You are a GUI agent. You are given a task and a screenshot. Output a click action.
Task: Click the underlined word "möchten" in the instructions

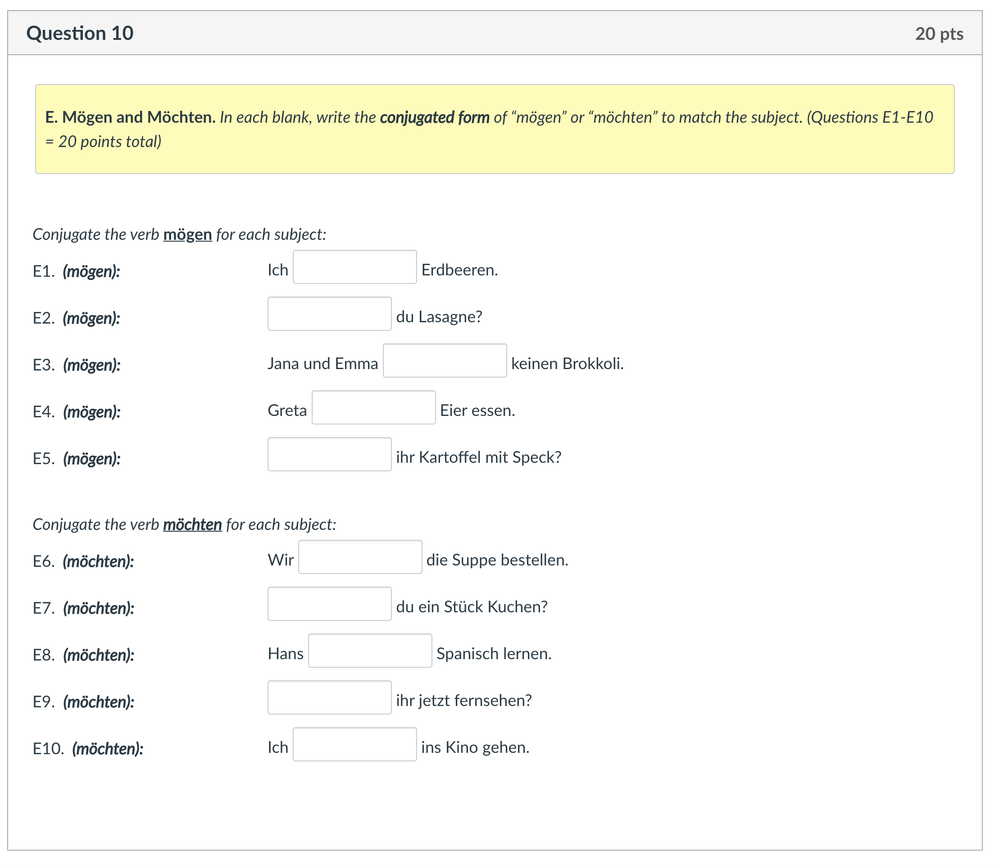(x=192, y=525)
